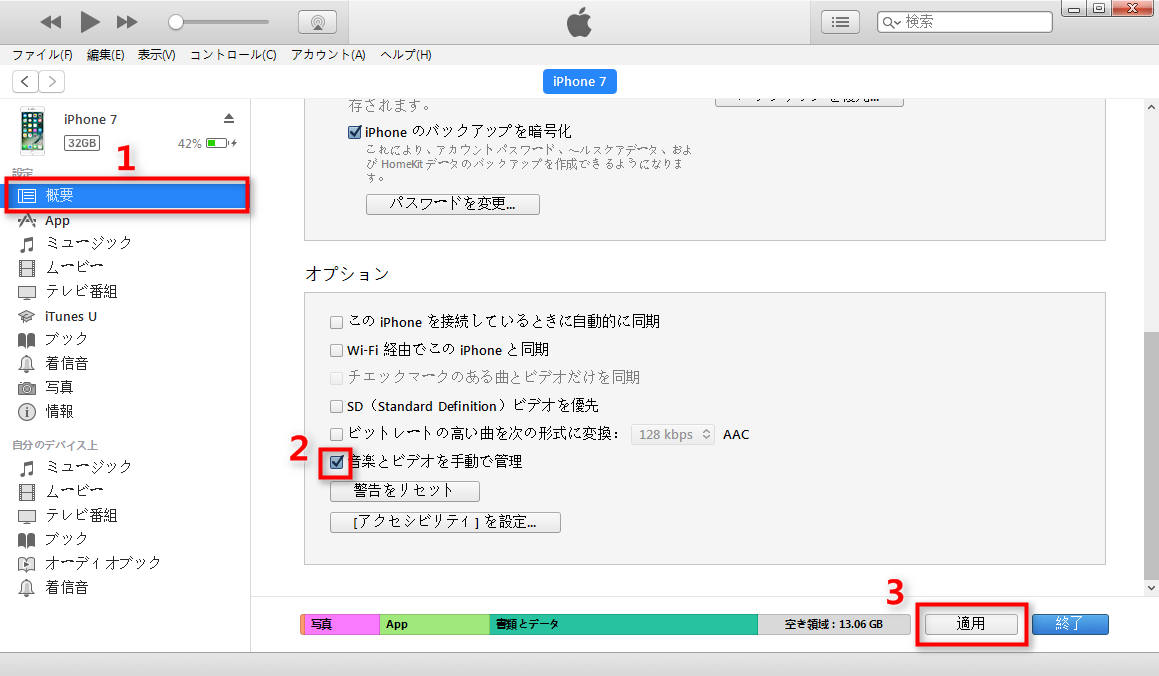
Task: Click the back navigation arrow
Action: pos(25,82)
